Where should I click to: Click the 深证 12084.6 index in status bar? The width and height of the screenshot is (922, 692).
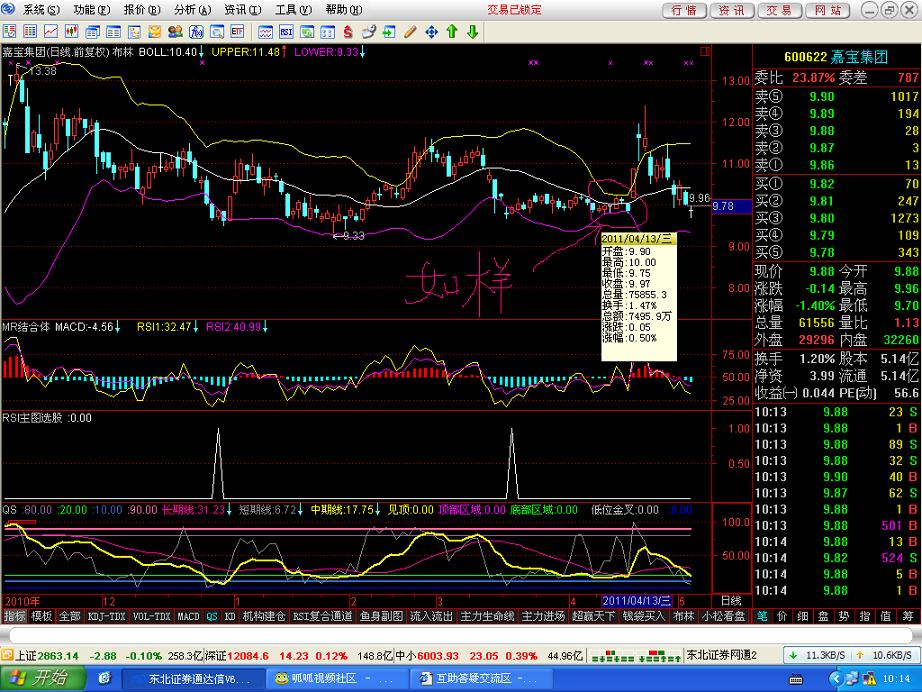(298, 656)
